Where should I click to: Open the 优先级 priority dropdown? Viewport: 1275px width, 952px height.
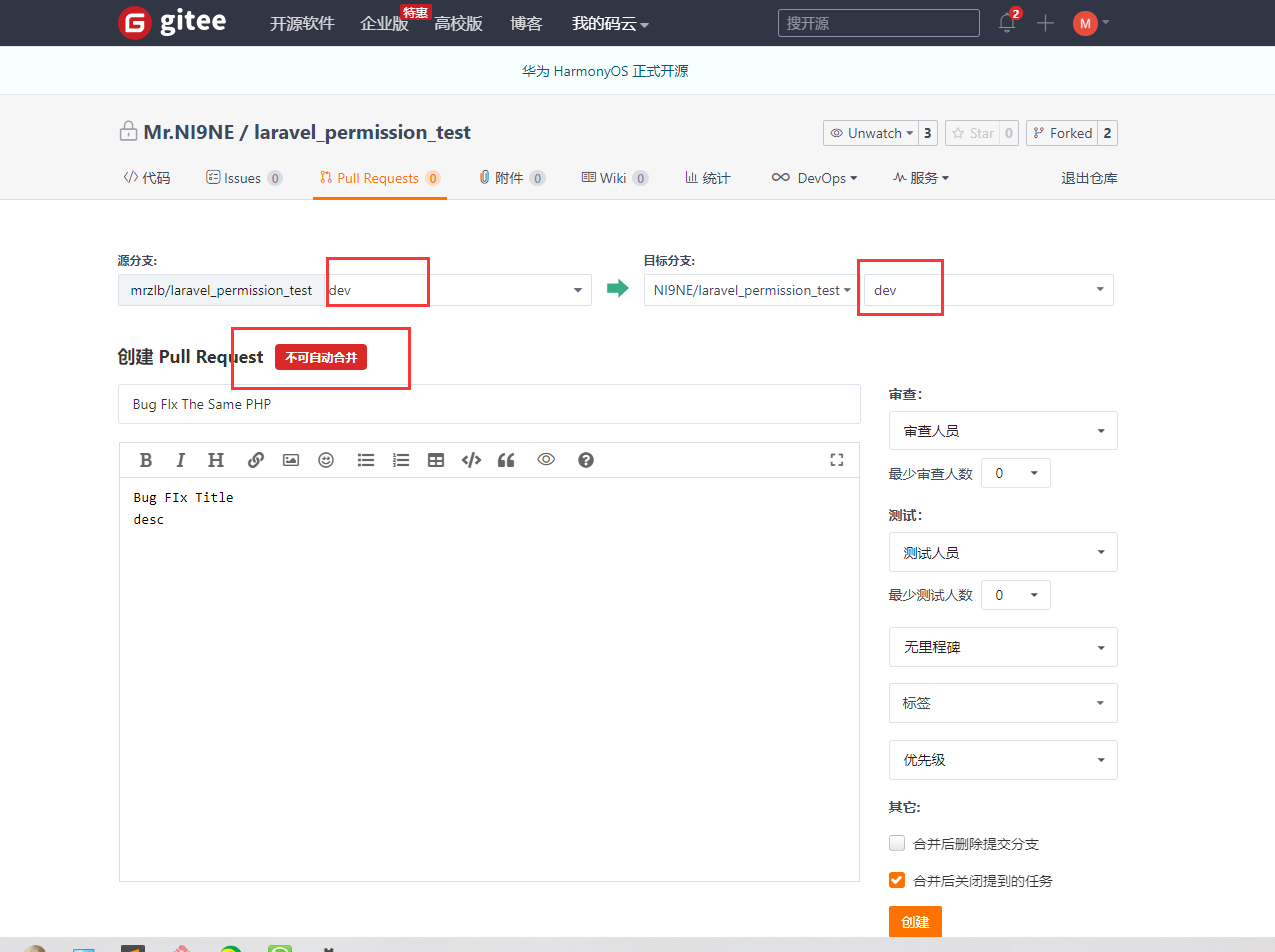tap(1003, 760)
